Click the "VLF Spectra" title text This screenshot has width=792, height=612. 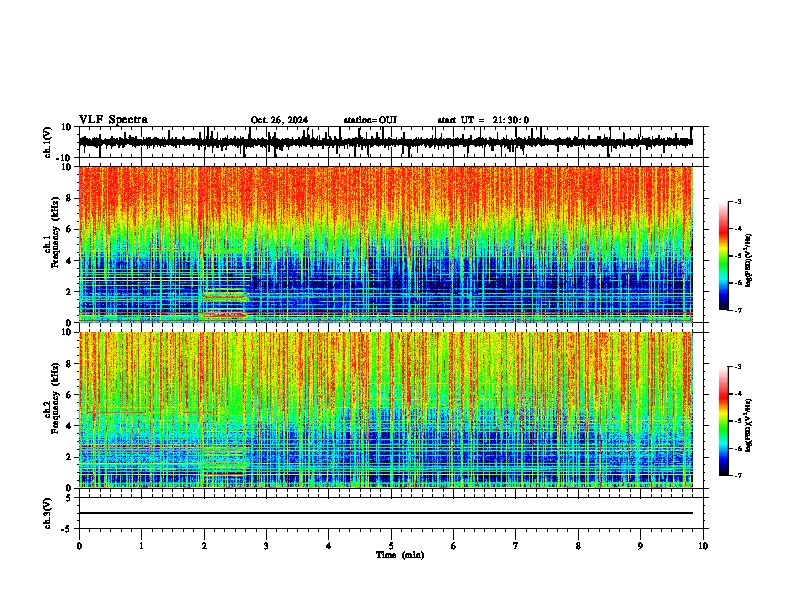[113, 120]
